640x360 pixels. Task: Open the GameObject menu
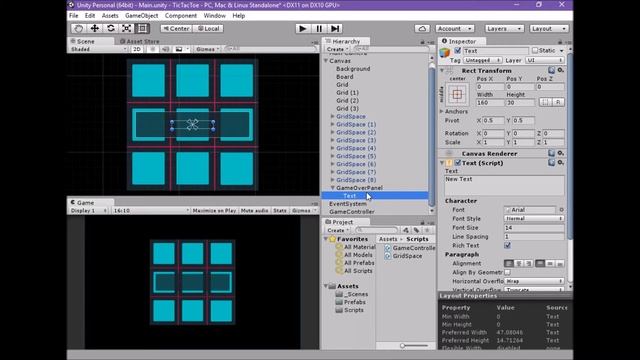(142, 16)
